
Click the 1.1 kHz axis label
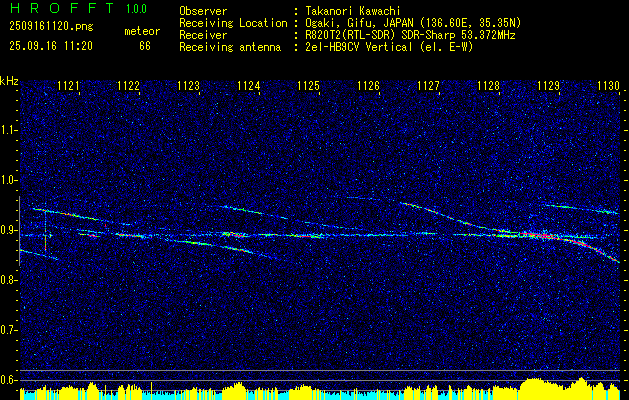8,130
